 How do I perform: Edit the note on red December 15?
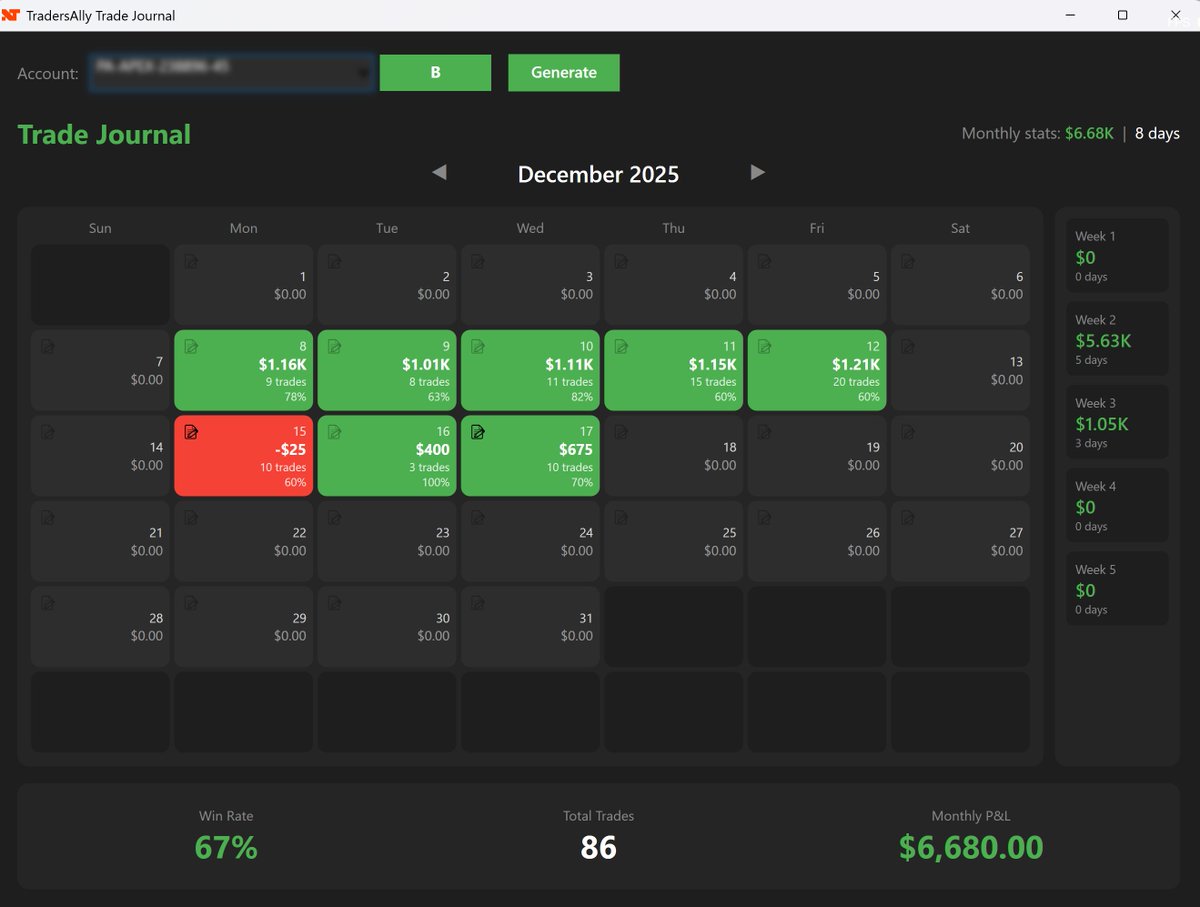191,432
